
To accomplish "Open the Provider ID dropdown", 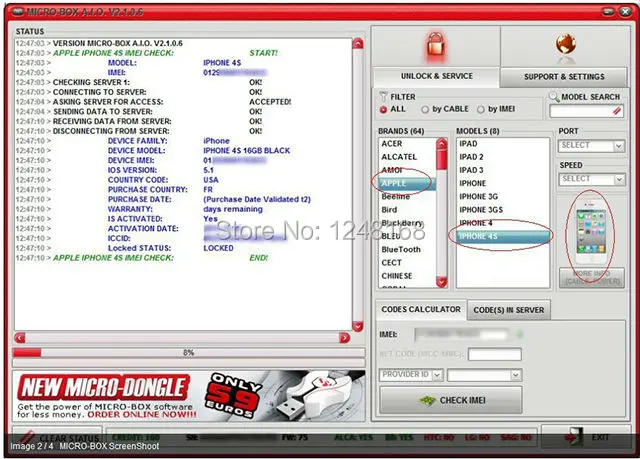I will click(411, 375).
